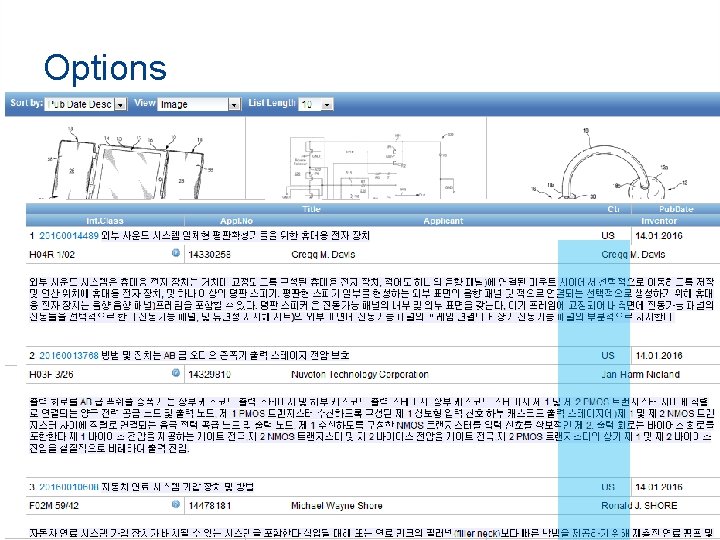
Task: Click inventor Jan Harm Nieland
Action: point(641,374)
